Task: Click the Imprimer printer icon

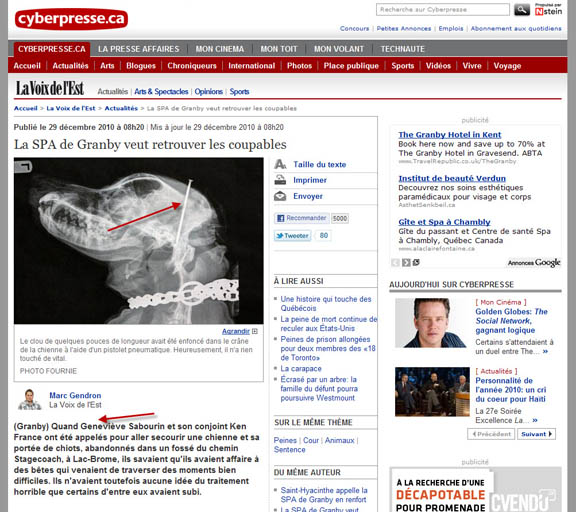Action: [x=280, y=180]
